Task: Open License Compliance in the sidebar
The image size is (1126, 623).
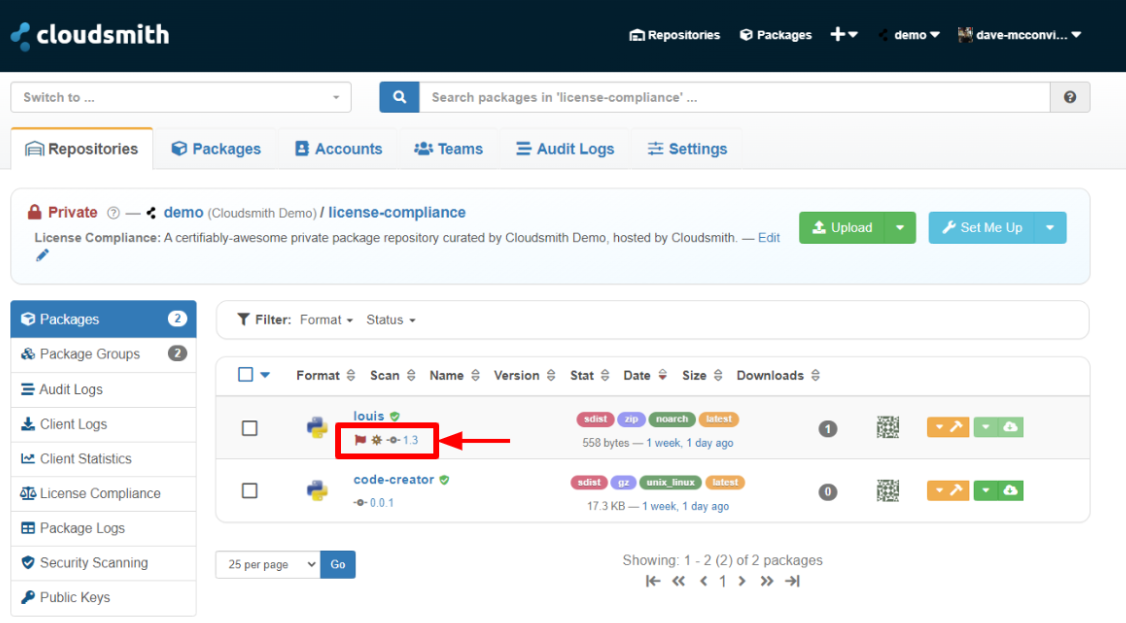Action: (x=103, y=493)
